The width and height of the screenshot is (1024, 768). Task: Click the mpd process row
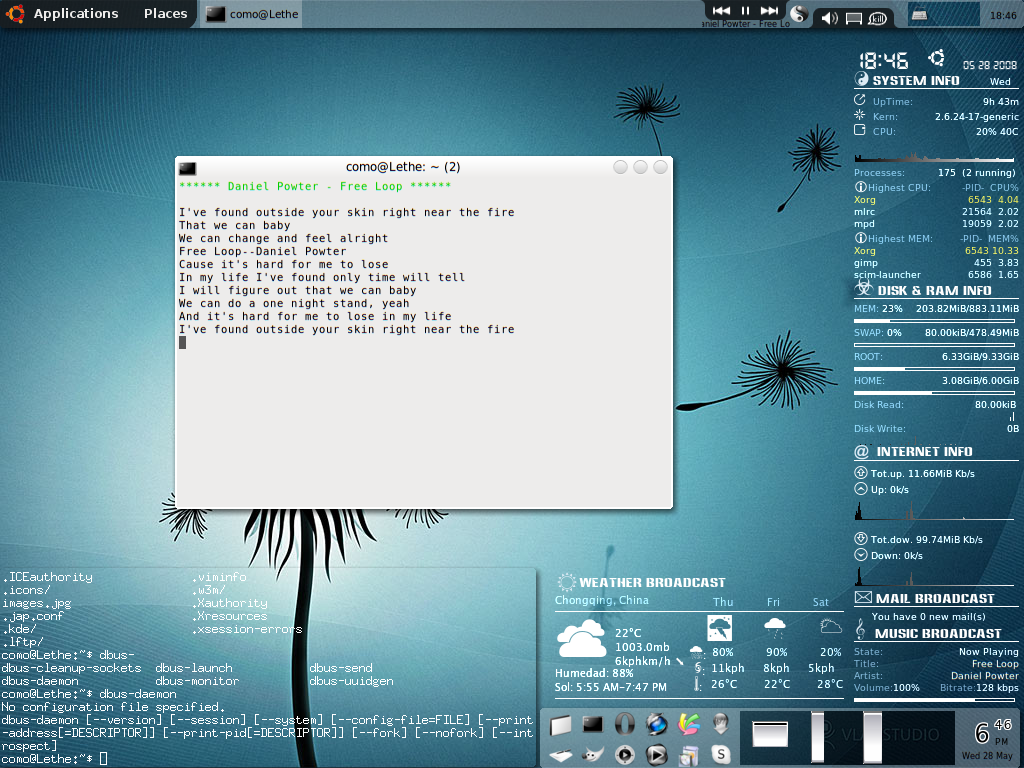(x=936, y=223)
